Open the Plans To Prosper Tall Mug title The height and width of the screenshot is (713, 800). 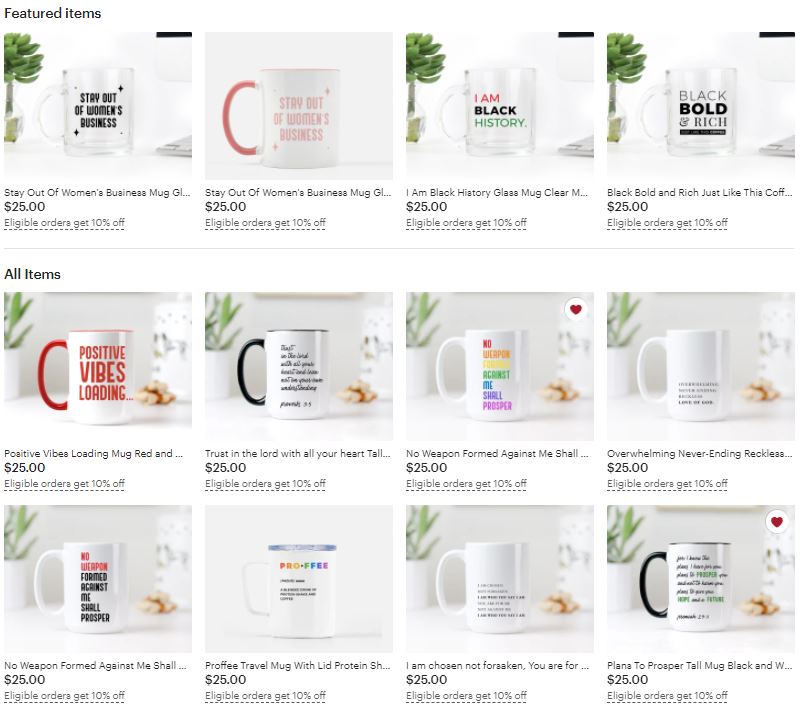699,666
